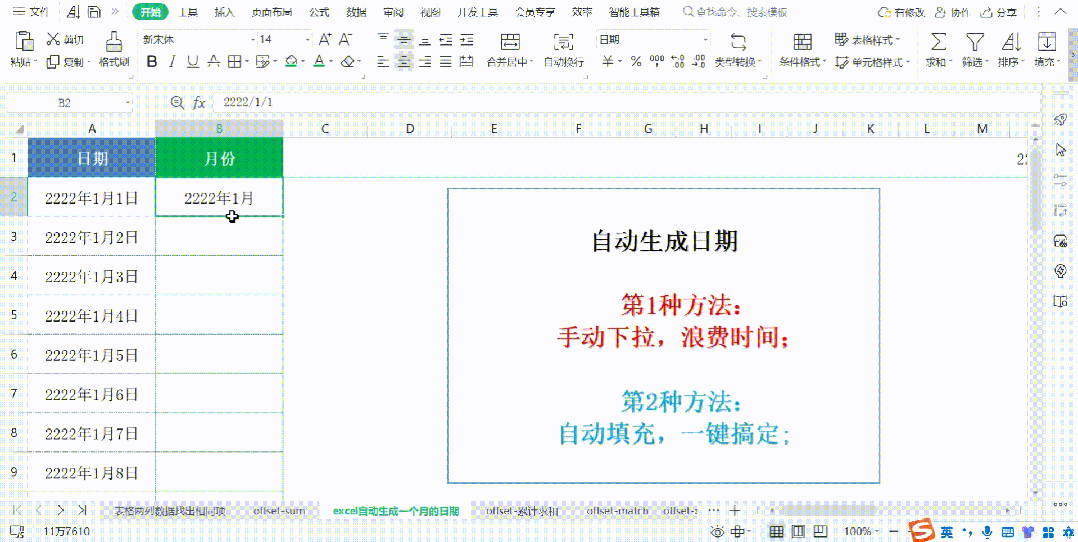Decrease decimal places
1078x542 pixels.
700,62
